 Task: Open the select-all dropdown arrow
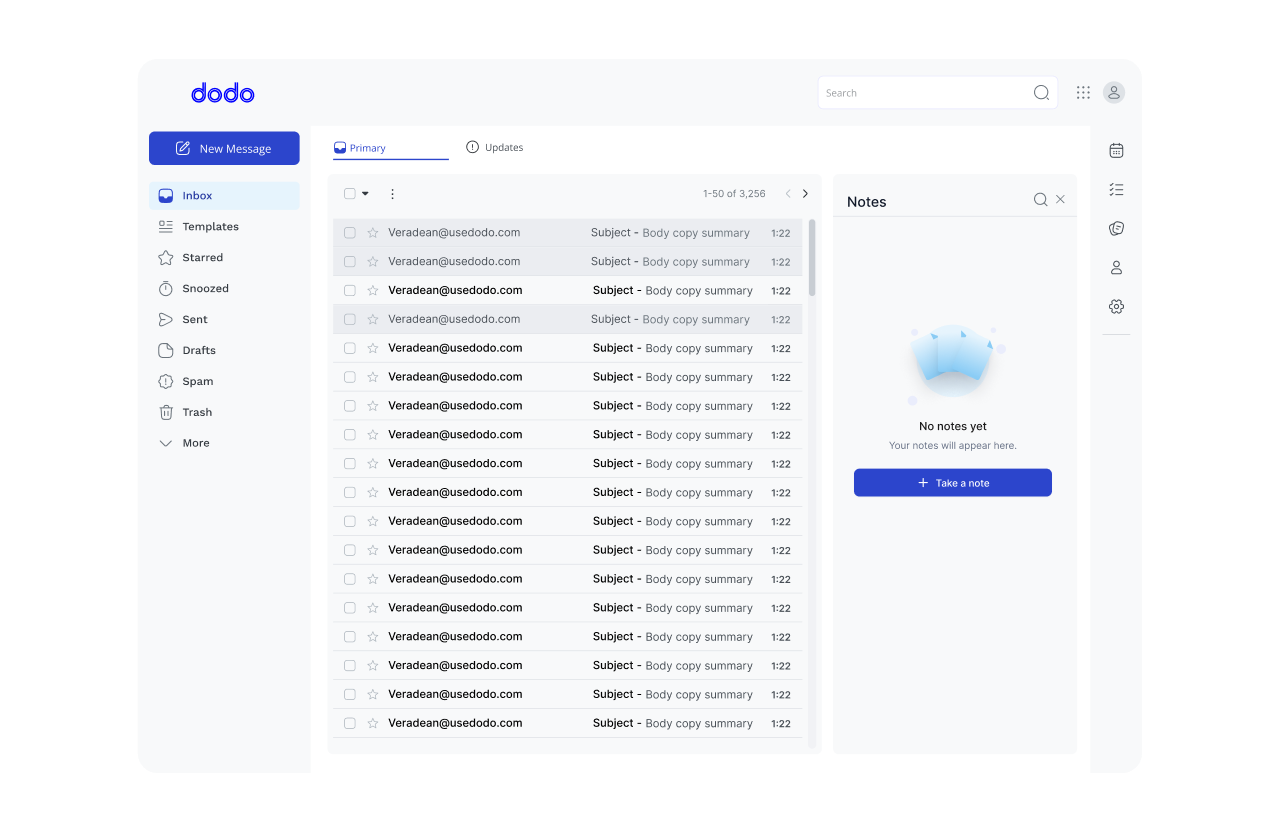click(x=365, y=194)
